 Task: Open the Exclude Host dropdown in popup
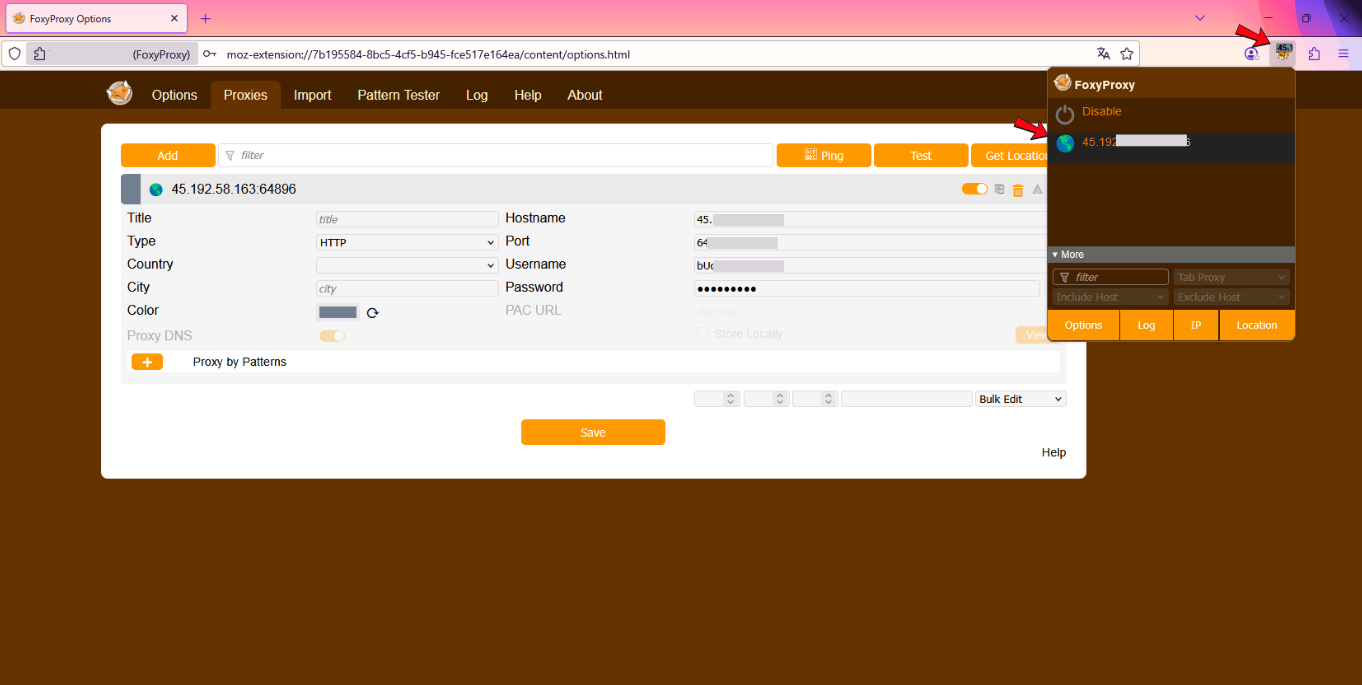(x=1231, y=297)
